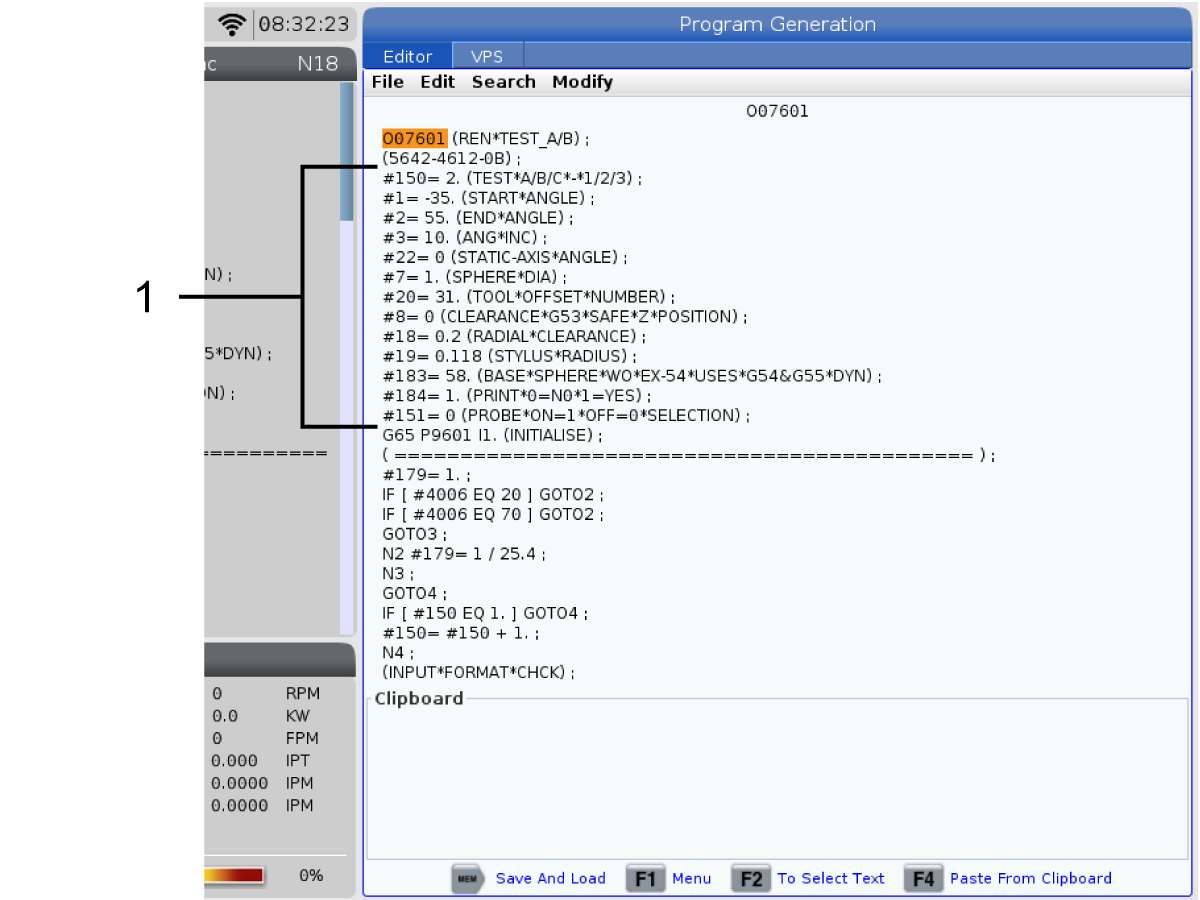This screenshot has height=900, width=1200.
Task: Click the #183= 58. BASE*SPHERE line
Action: (x=632, y=376)
